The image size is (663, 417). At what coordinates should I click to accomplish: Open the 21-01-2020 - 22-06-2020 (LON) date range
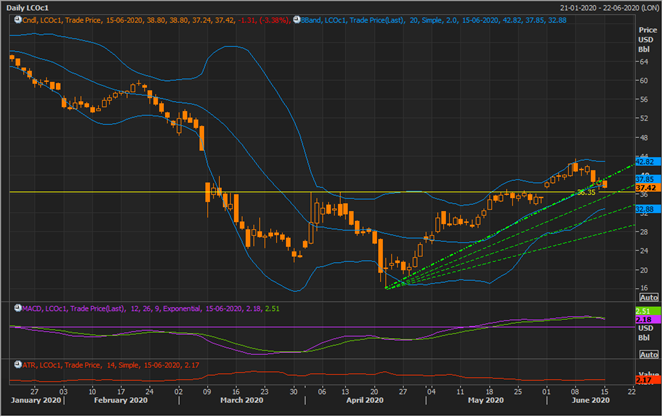tap(609, 8)
